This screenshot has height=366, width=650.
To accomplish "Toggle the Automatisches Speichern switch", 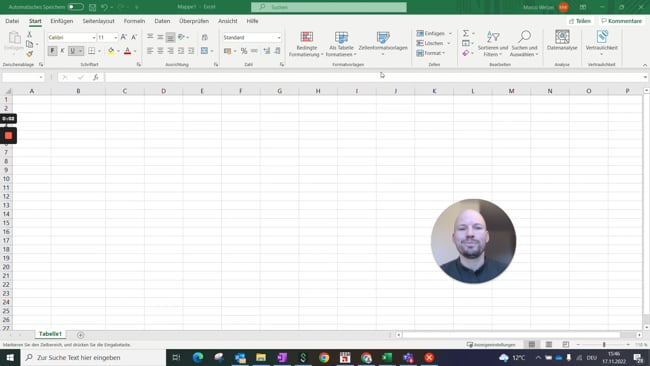I will (75, 7).
